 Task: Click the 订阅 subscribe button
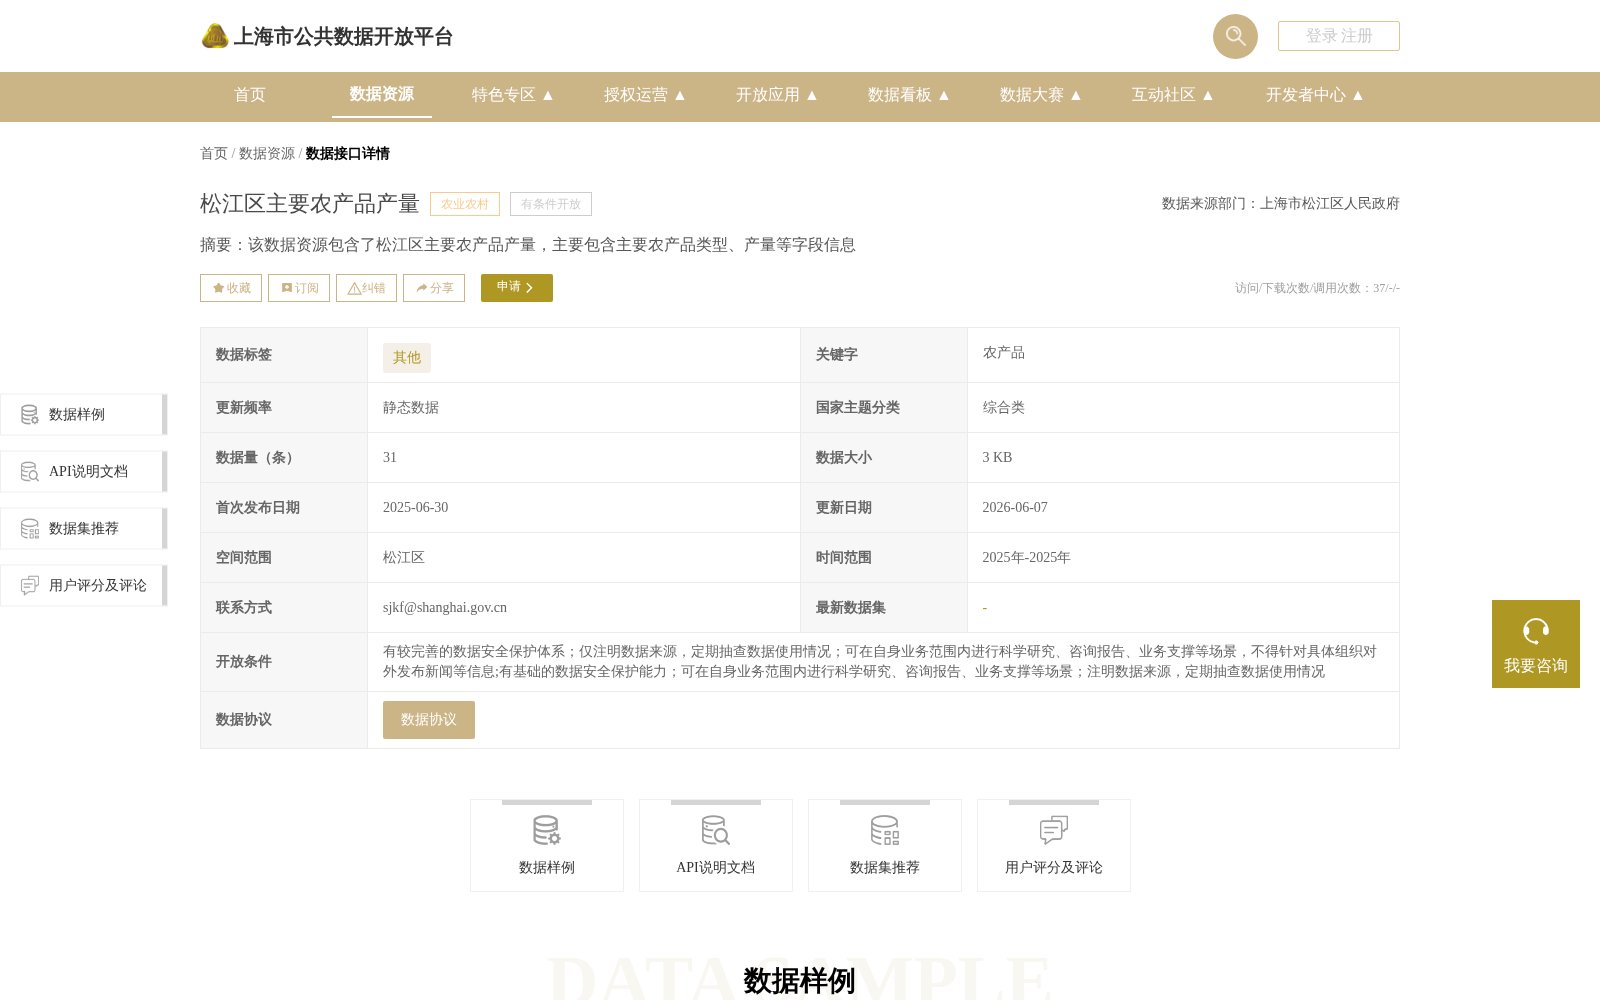pyautogui.click(x=299, y=288)
